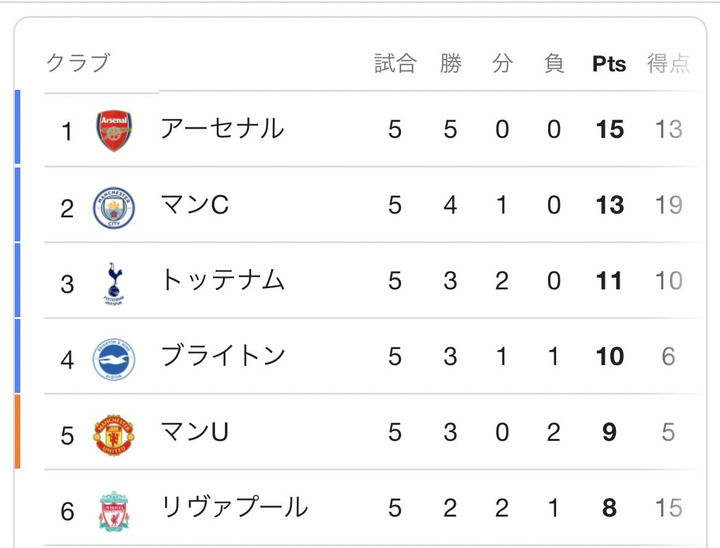Click the rank 5 orange position marker

17,432
